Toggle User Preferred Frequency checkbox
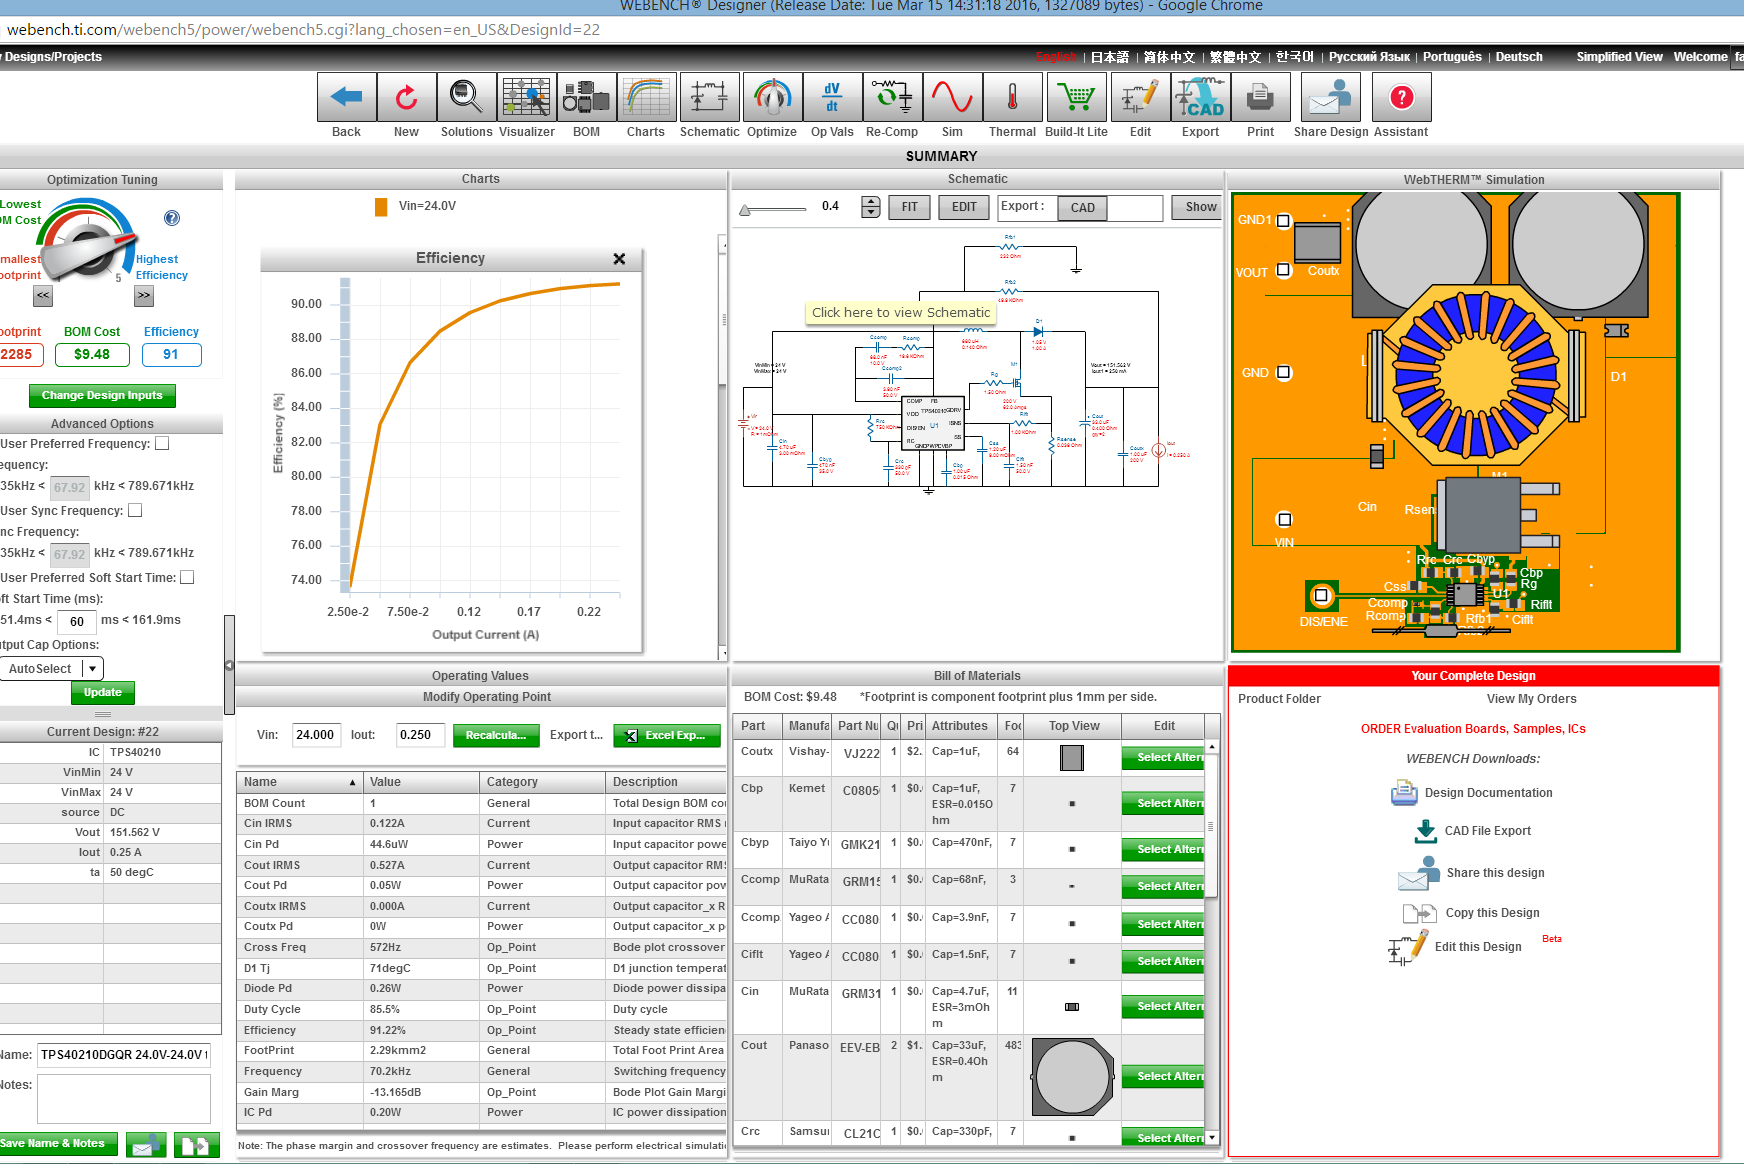Screen dimensions: 1744x1164 click(162, 443)
